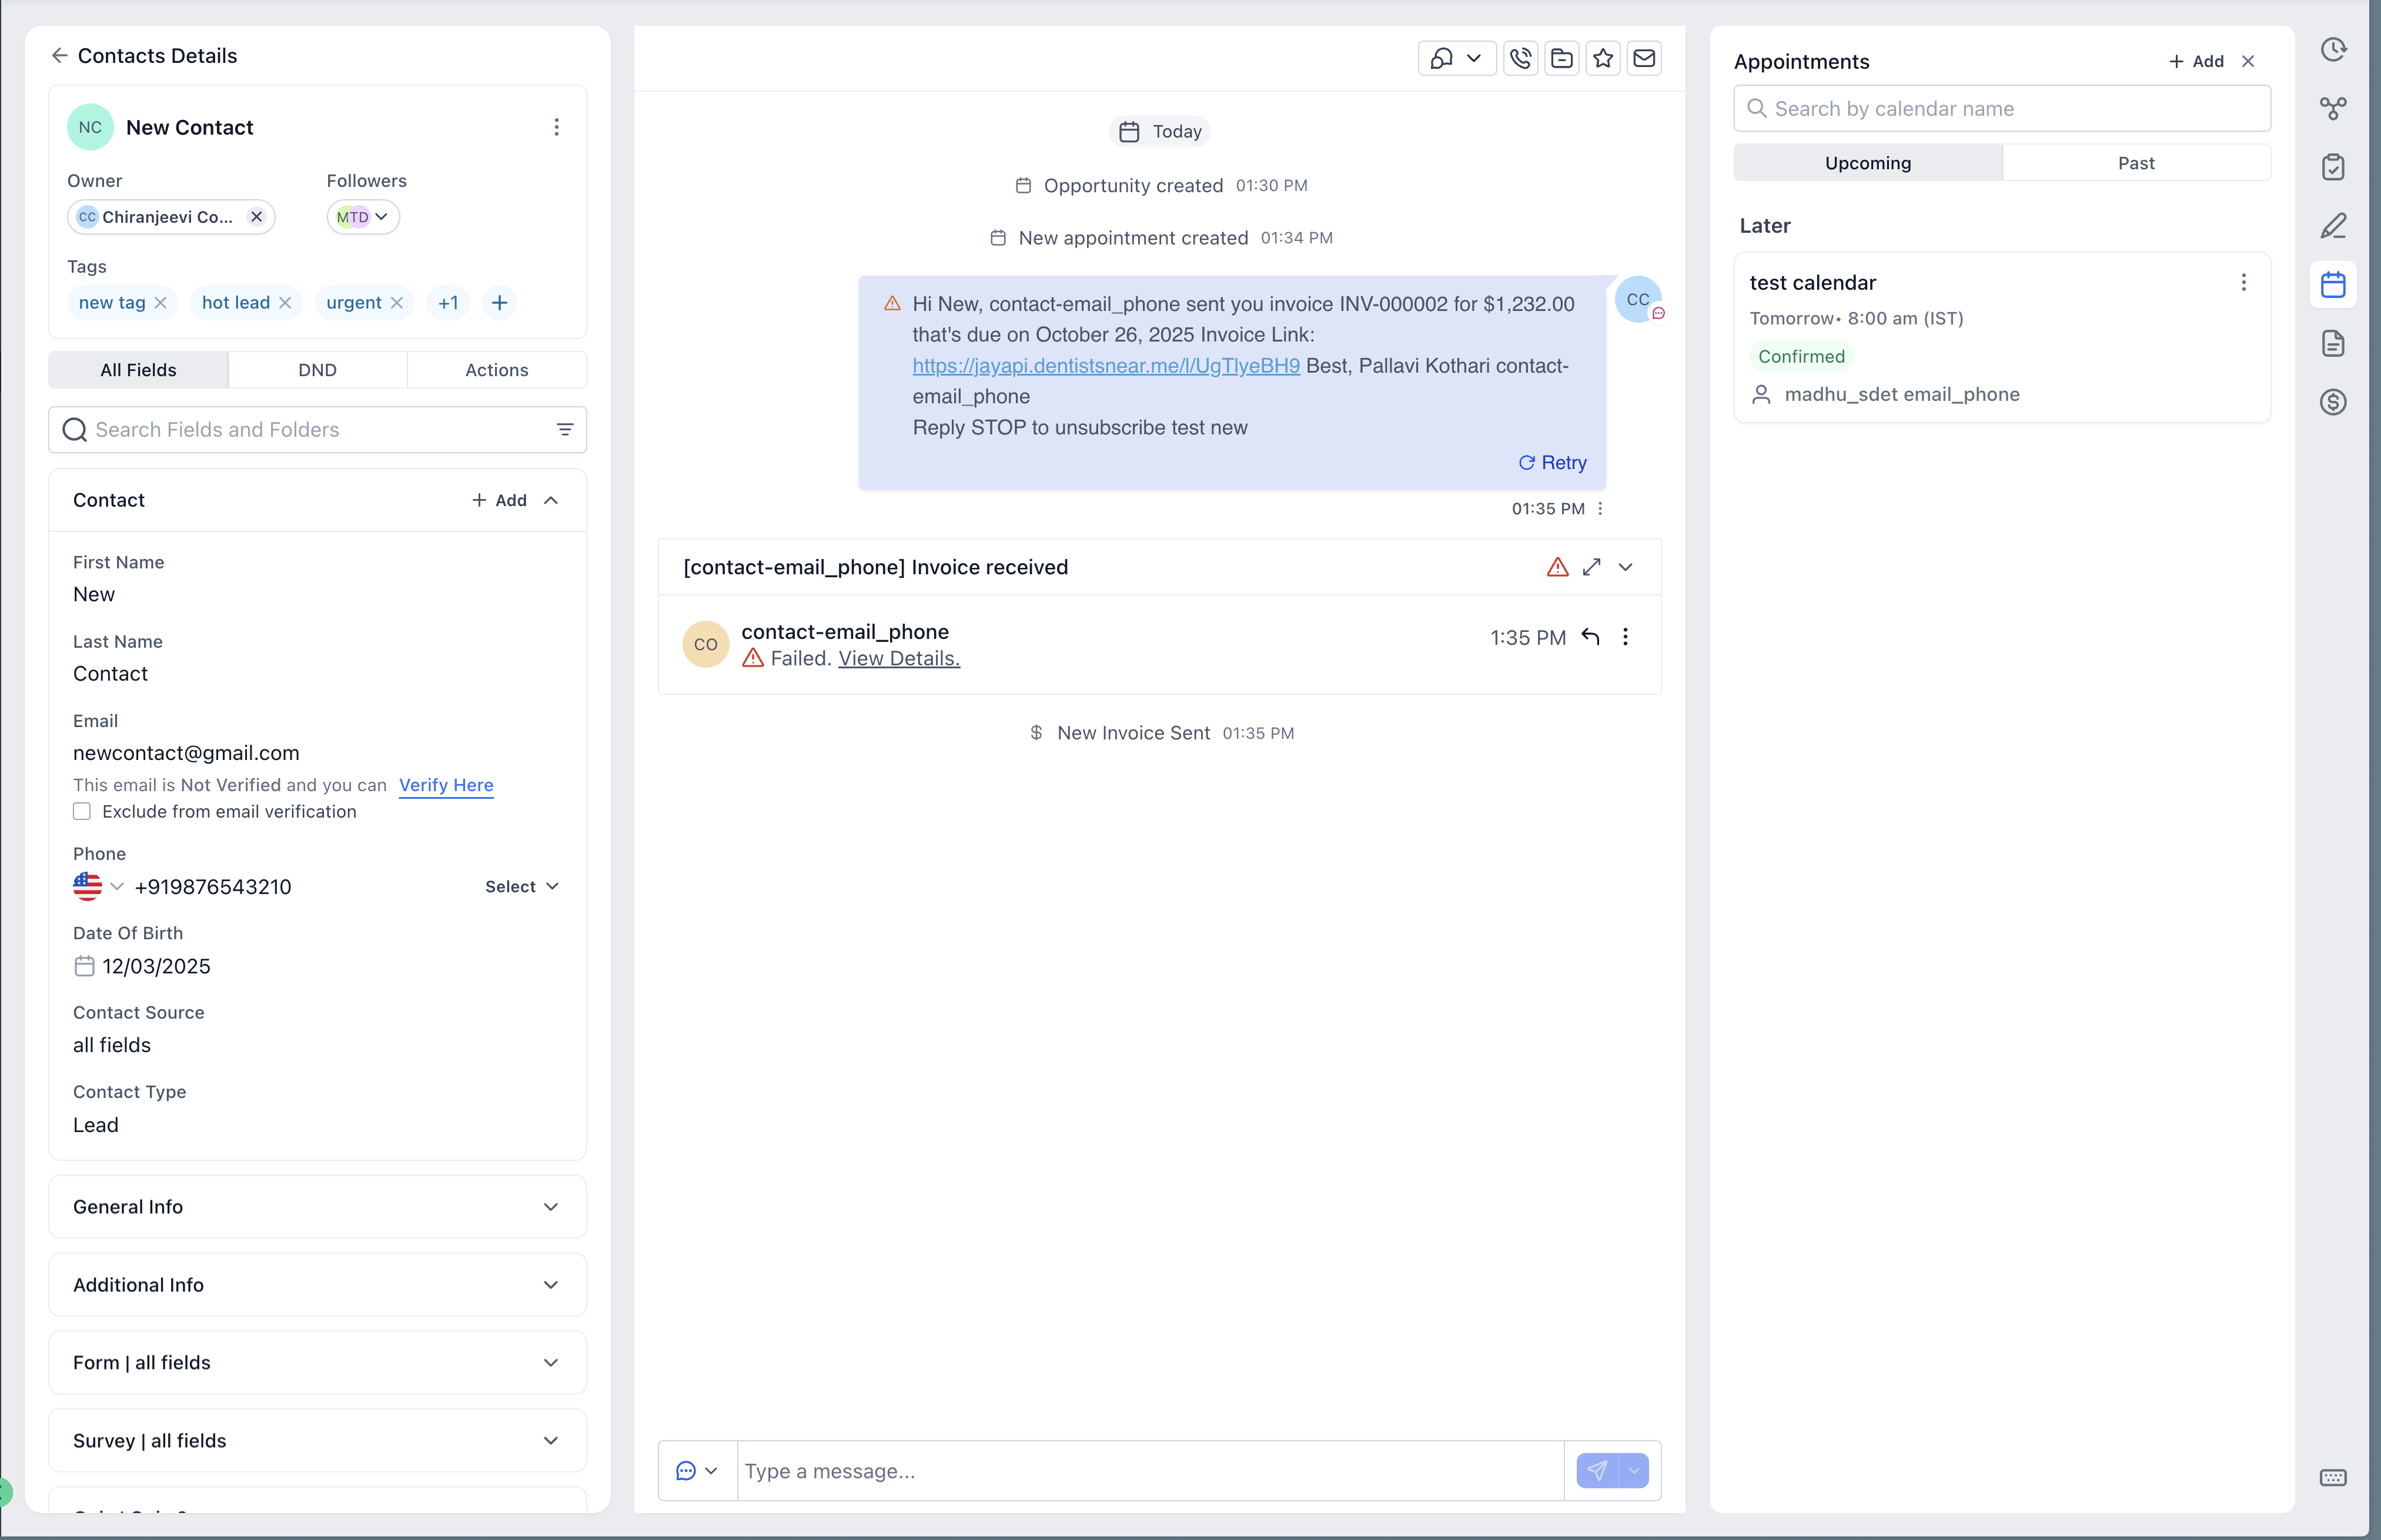2381x1540 pixels.
Task: Check Exclude from email verification
Action: (82, 811)
